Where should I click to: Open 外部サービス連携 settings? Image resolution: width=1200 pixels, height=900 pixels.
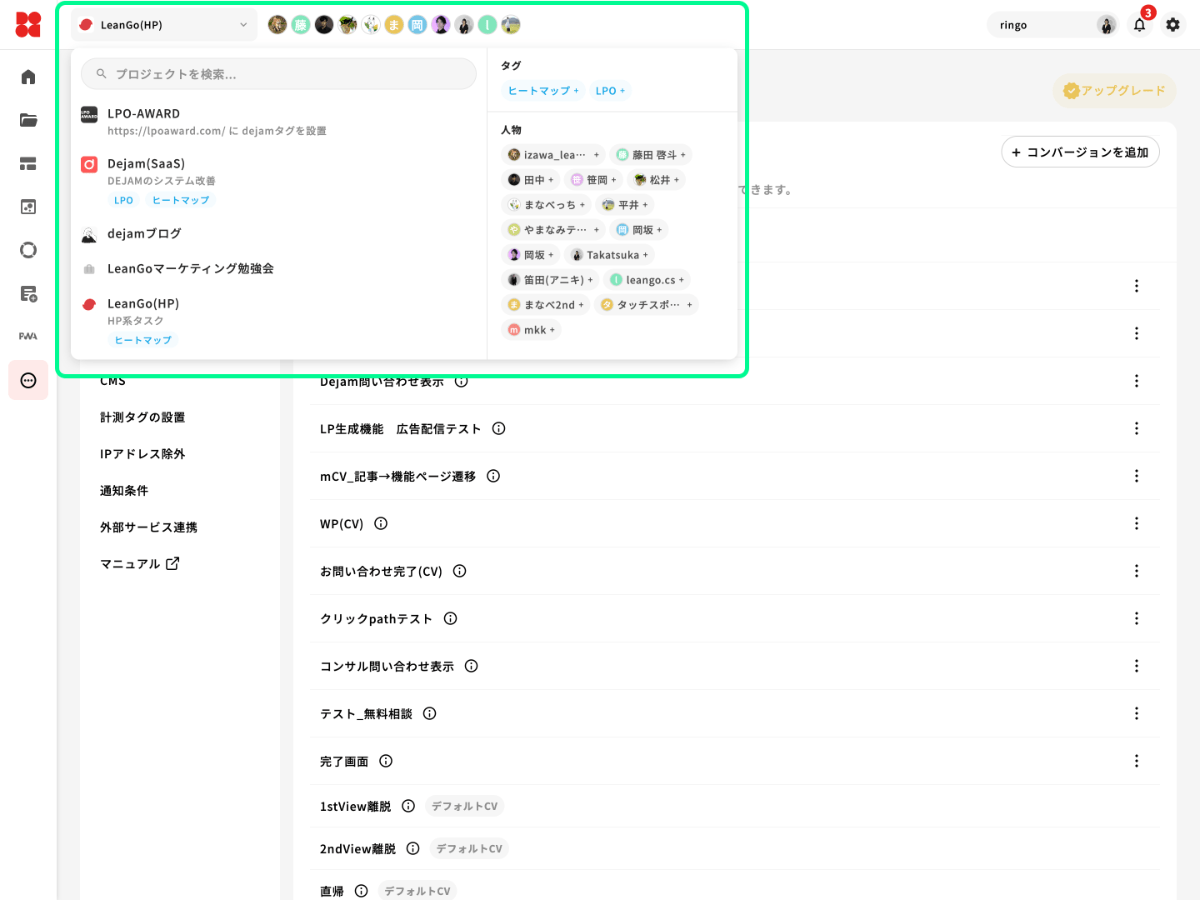coord(148,527)
